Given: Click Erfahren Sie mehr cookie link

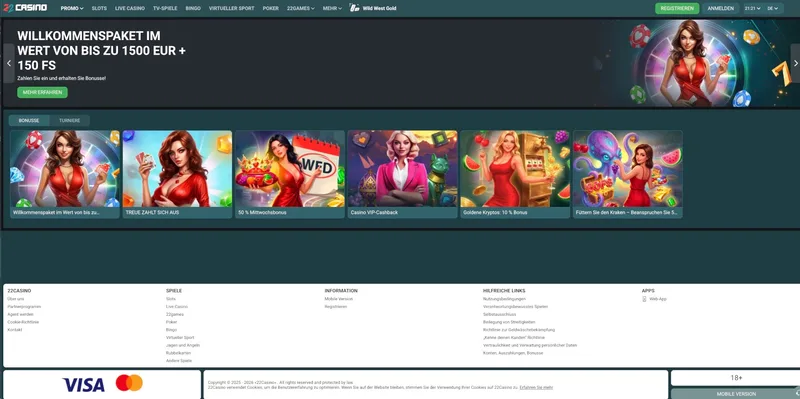Looking at the screenshot, I should [x=536, y=388].
